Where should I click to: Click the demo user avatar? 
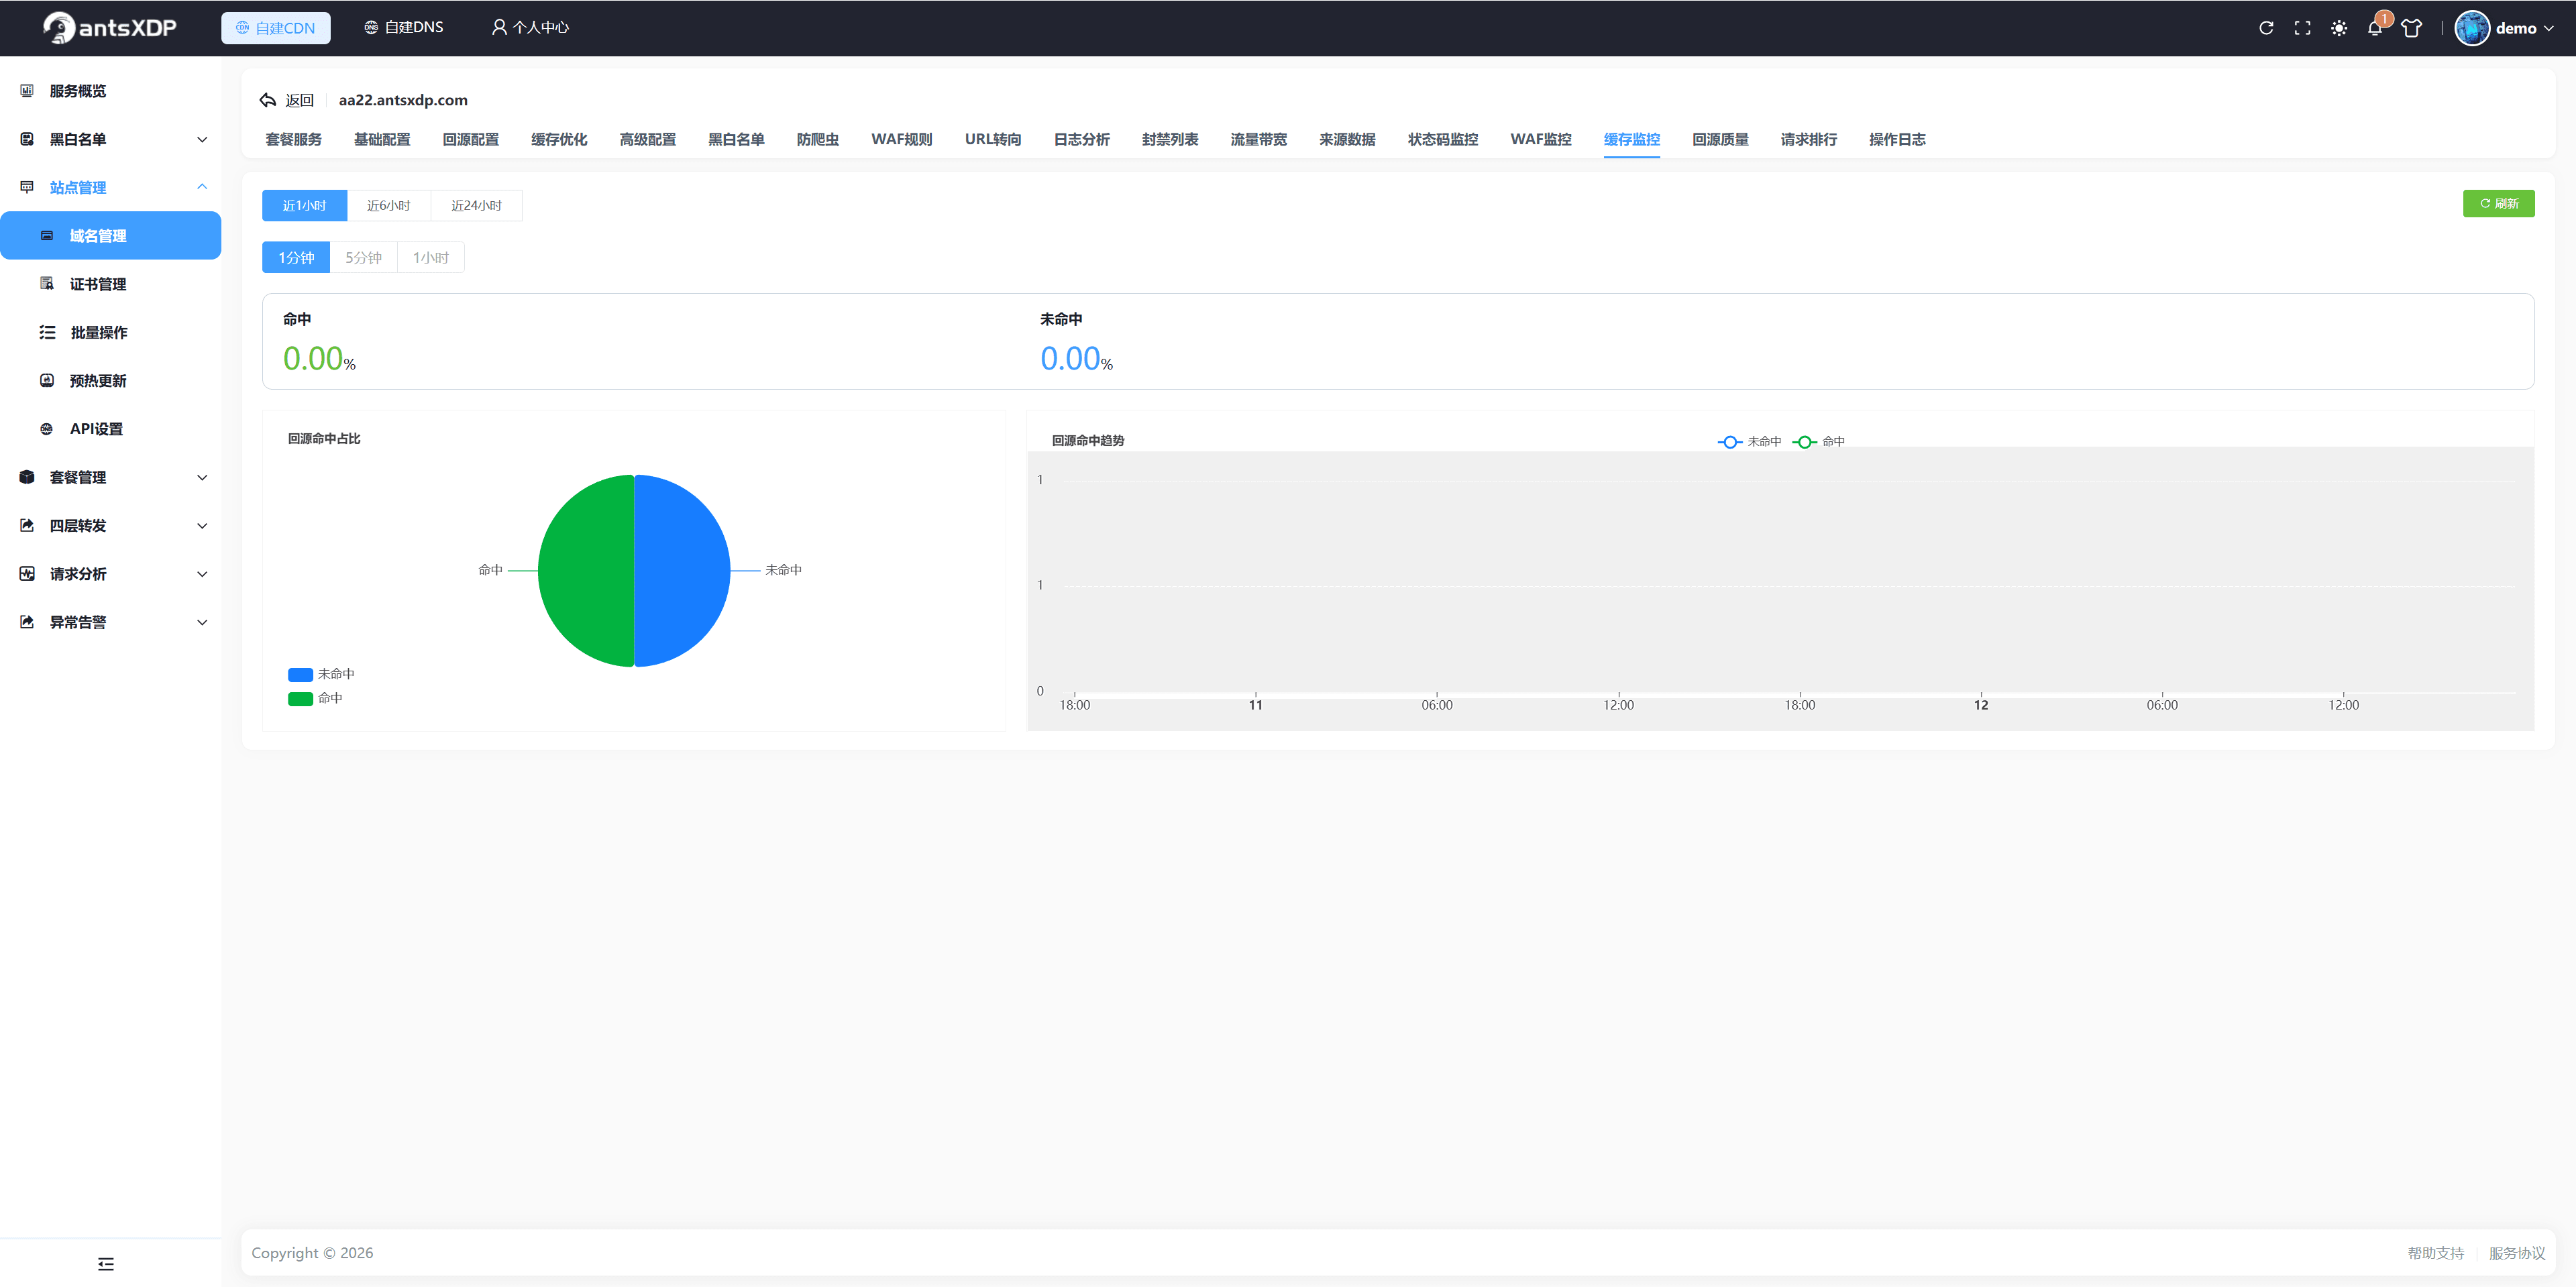2471,28
